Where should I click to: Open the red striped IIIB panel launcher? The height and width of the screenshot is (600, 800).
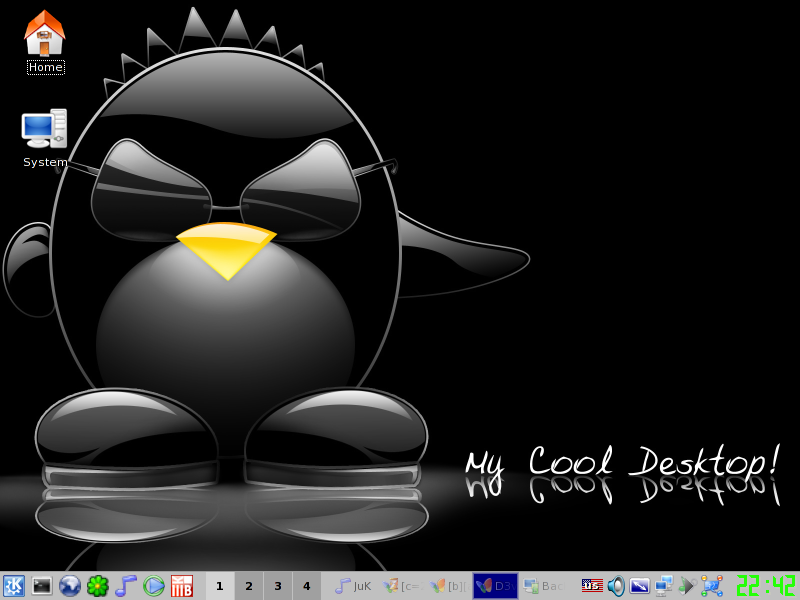pos(182,586)
